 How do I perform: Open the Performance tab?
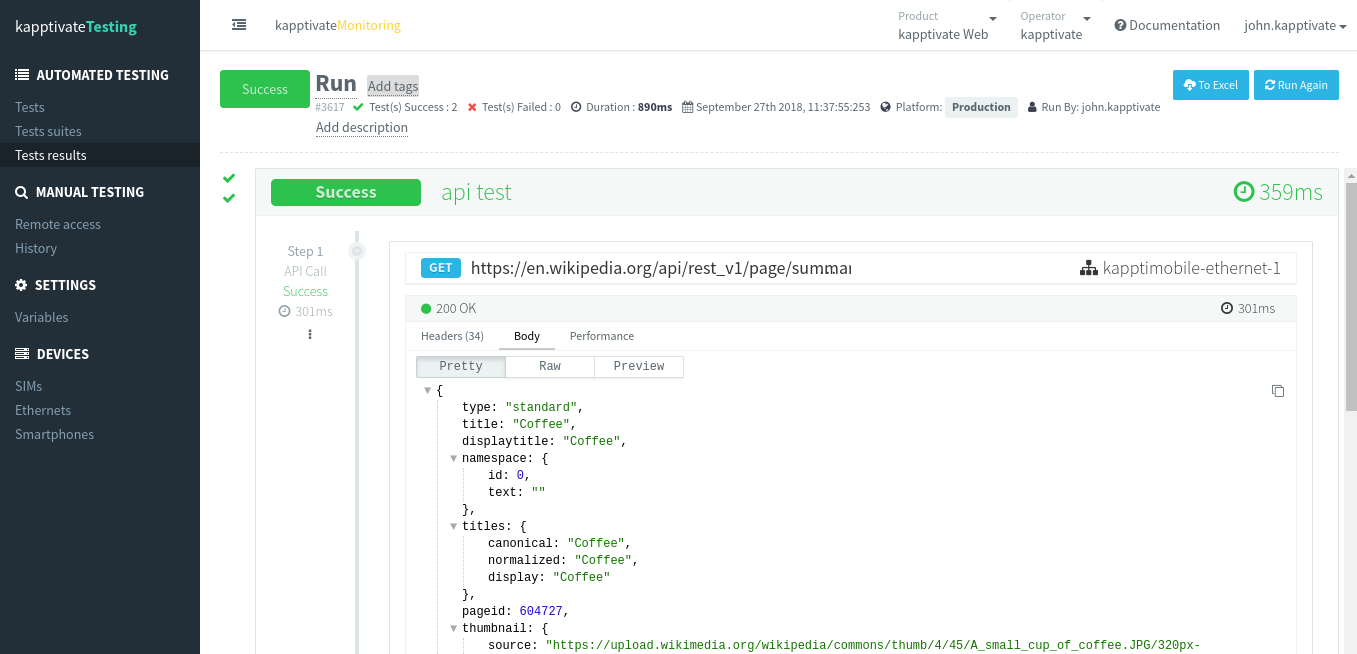click(601, 336)
